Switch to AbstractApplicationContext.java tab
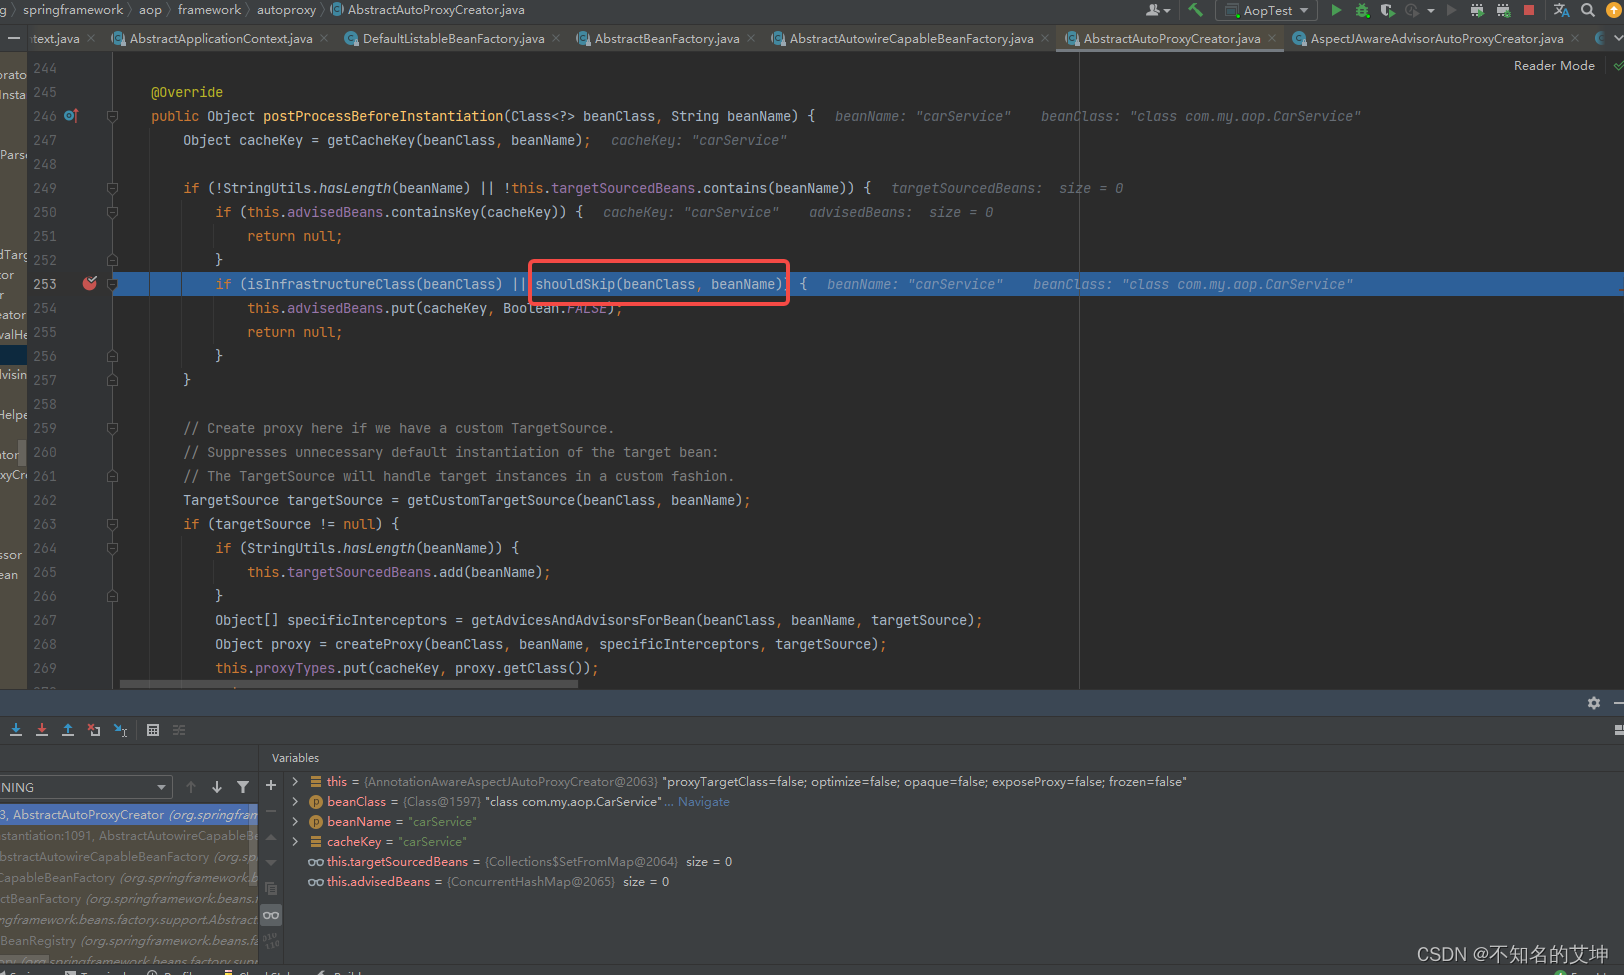Image resolution: width=1624 pixels, height=975 pixels. point(220,39)
